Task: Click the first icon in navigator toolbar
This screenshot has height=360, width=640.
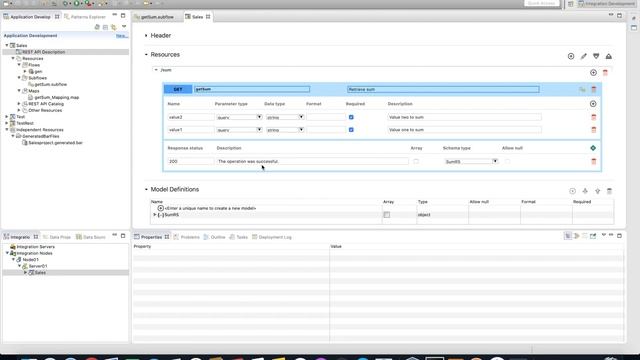Action: 97,27
